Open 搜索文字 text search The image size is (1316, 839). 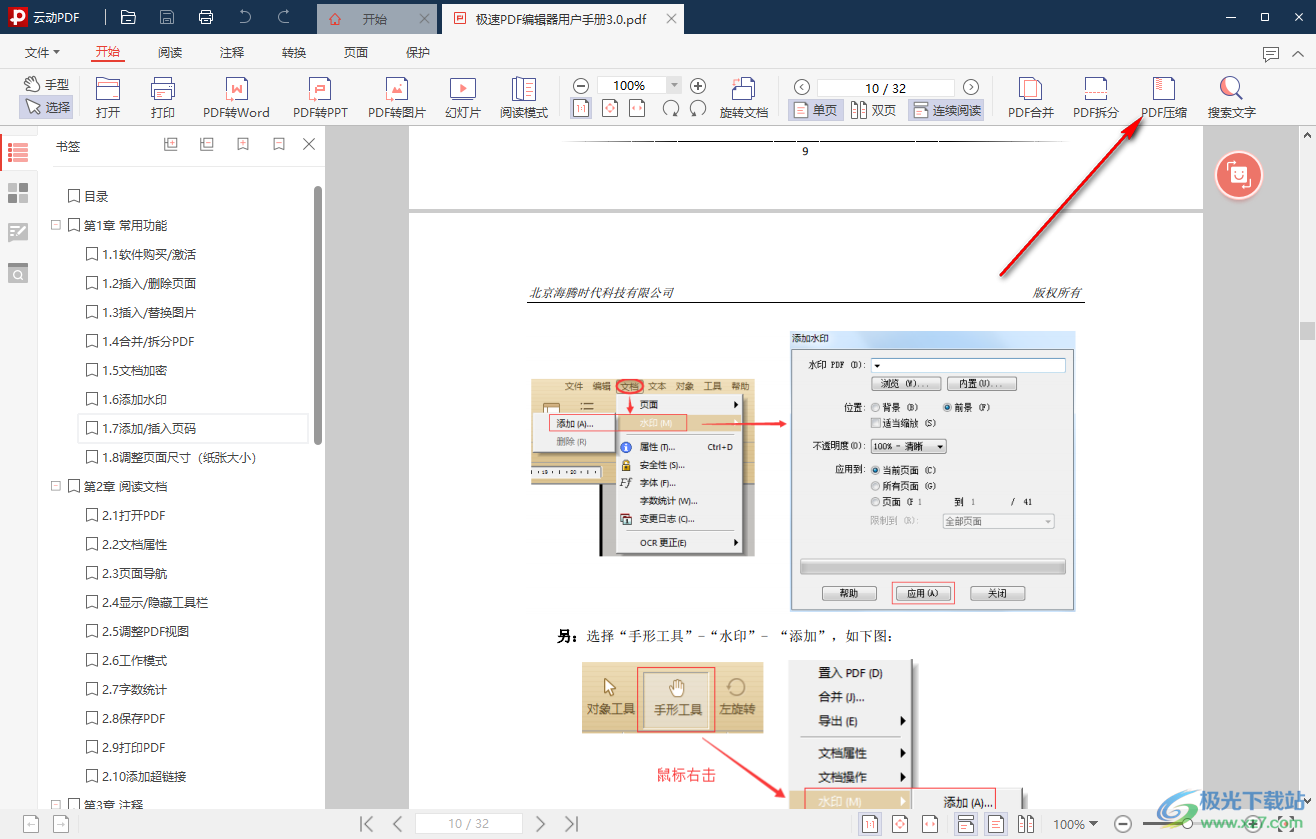[1231, 98]
